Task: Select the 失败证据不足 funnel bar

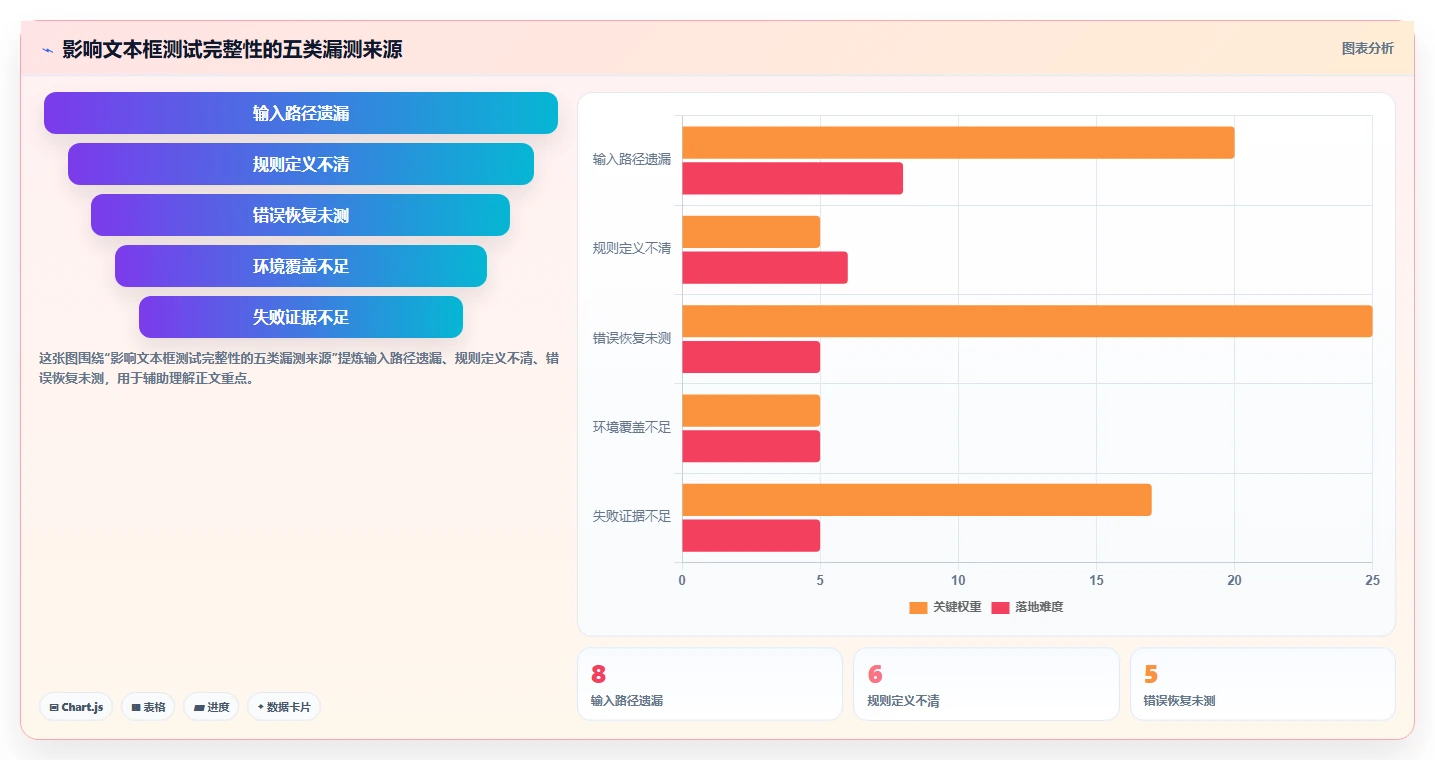Action: 301,317
